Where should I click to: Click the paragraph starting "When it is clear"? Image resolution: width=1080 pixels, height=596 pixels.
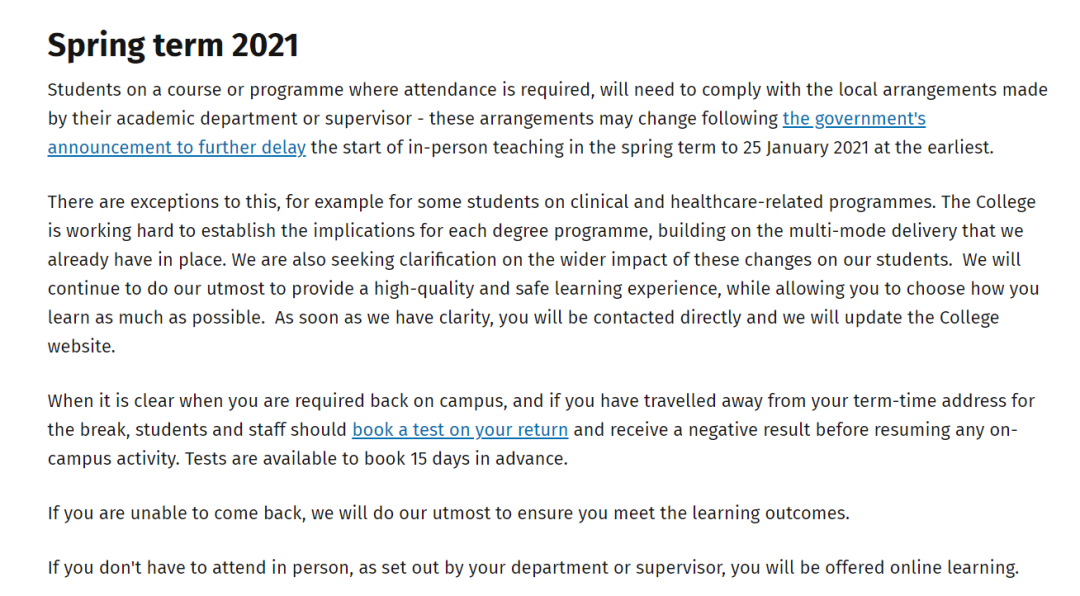point(541,430)
